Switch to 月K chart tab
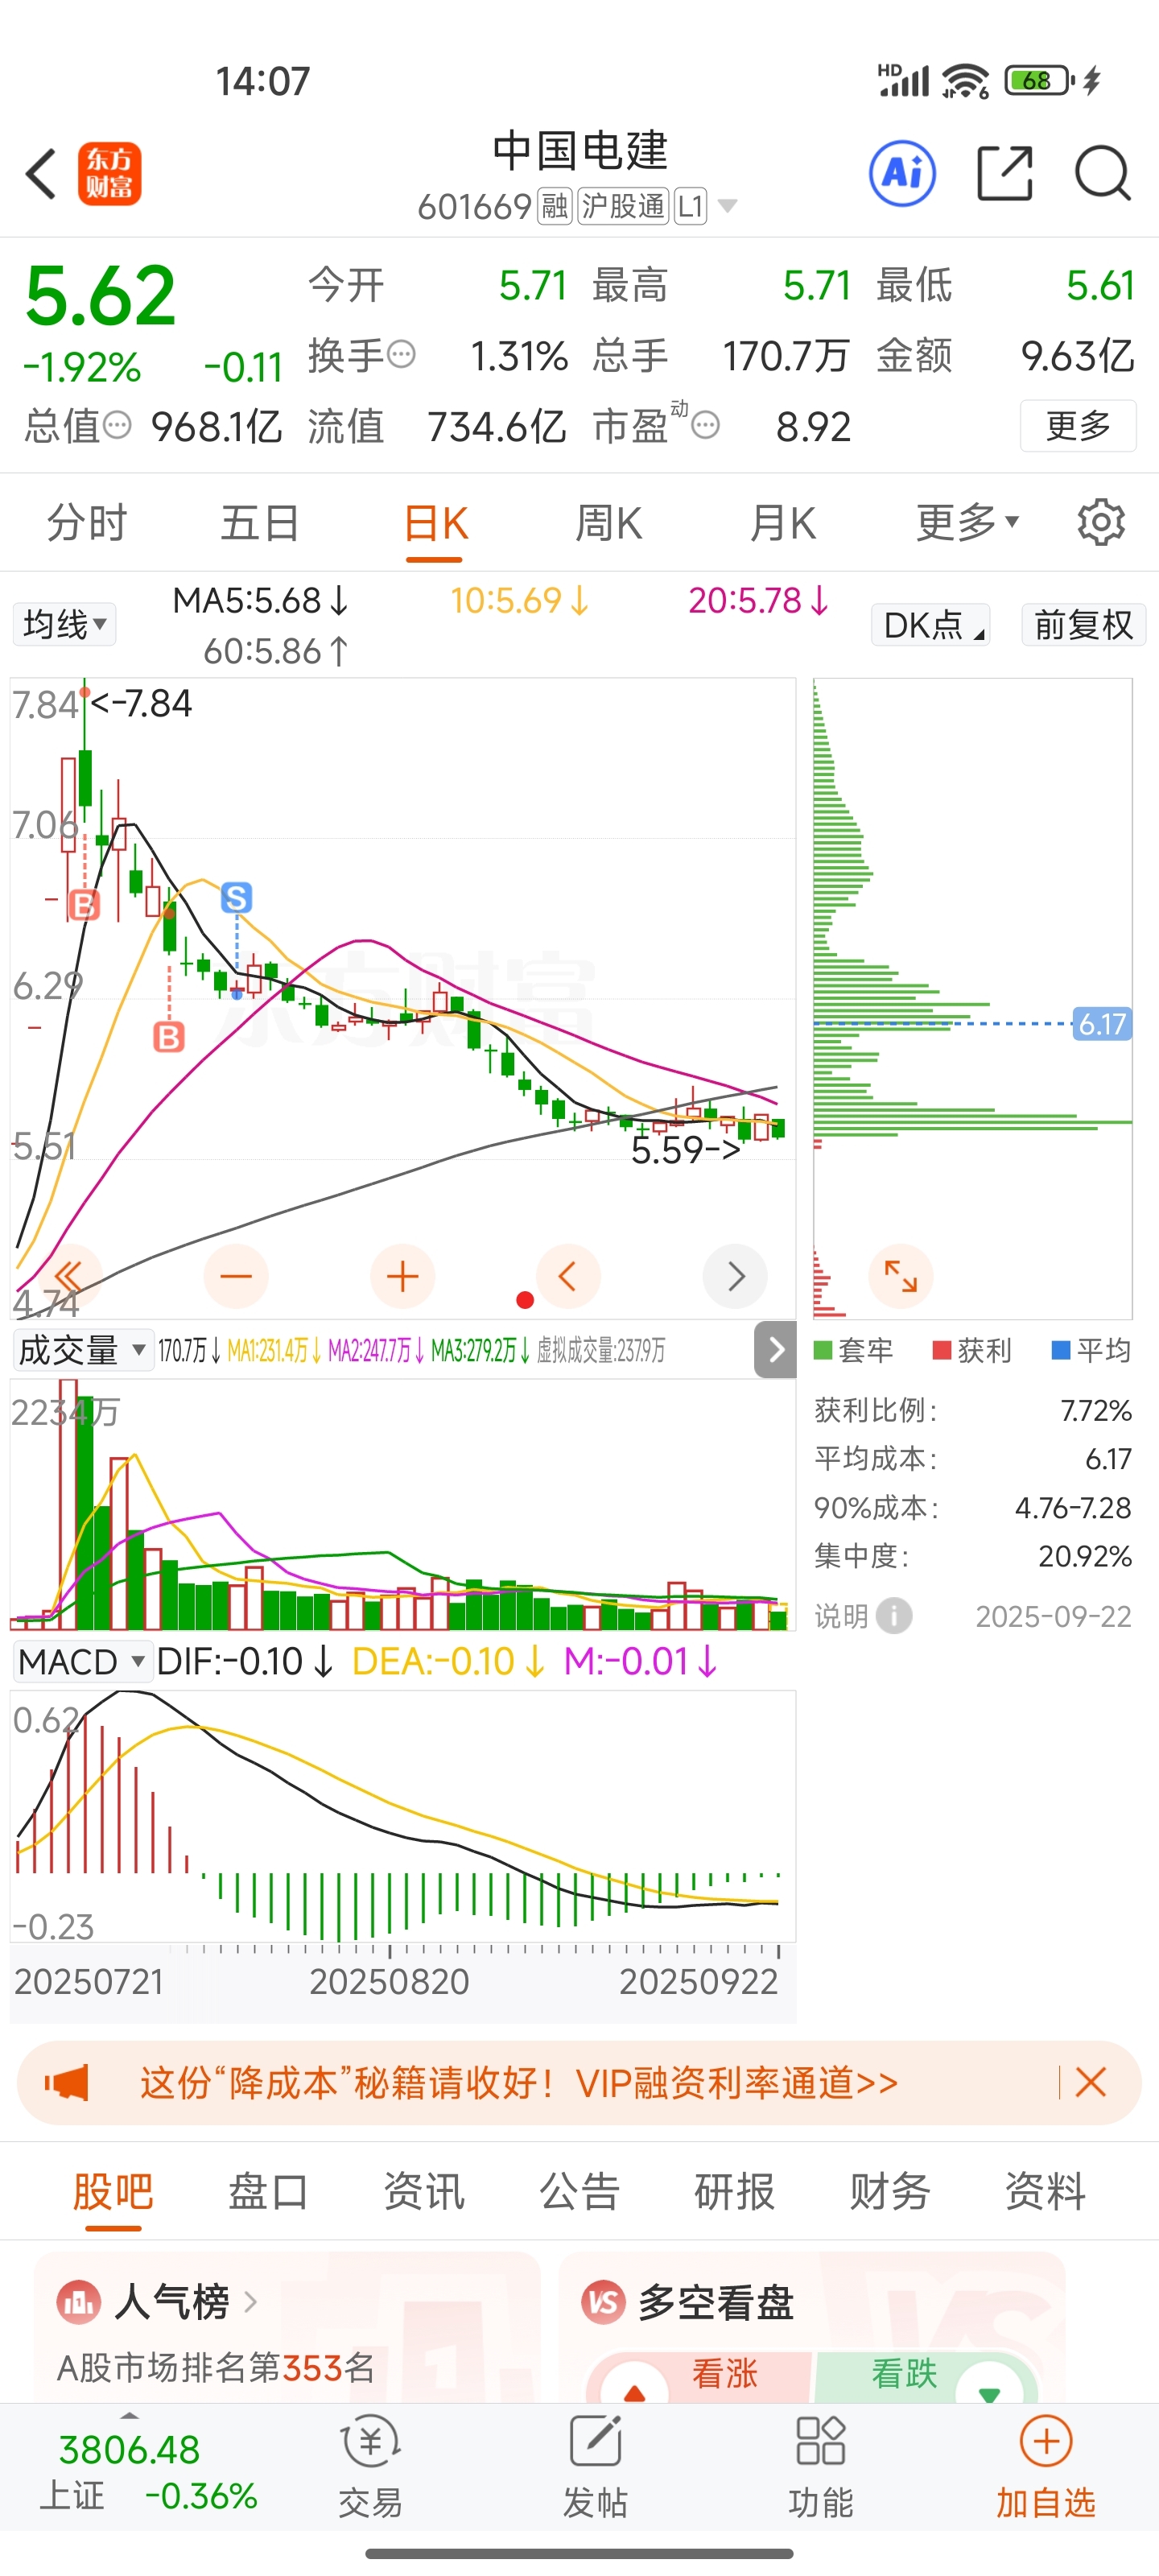 782,522
